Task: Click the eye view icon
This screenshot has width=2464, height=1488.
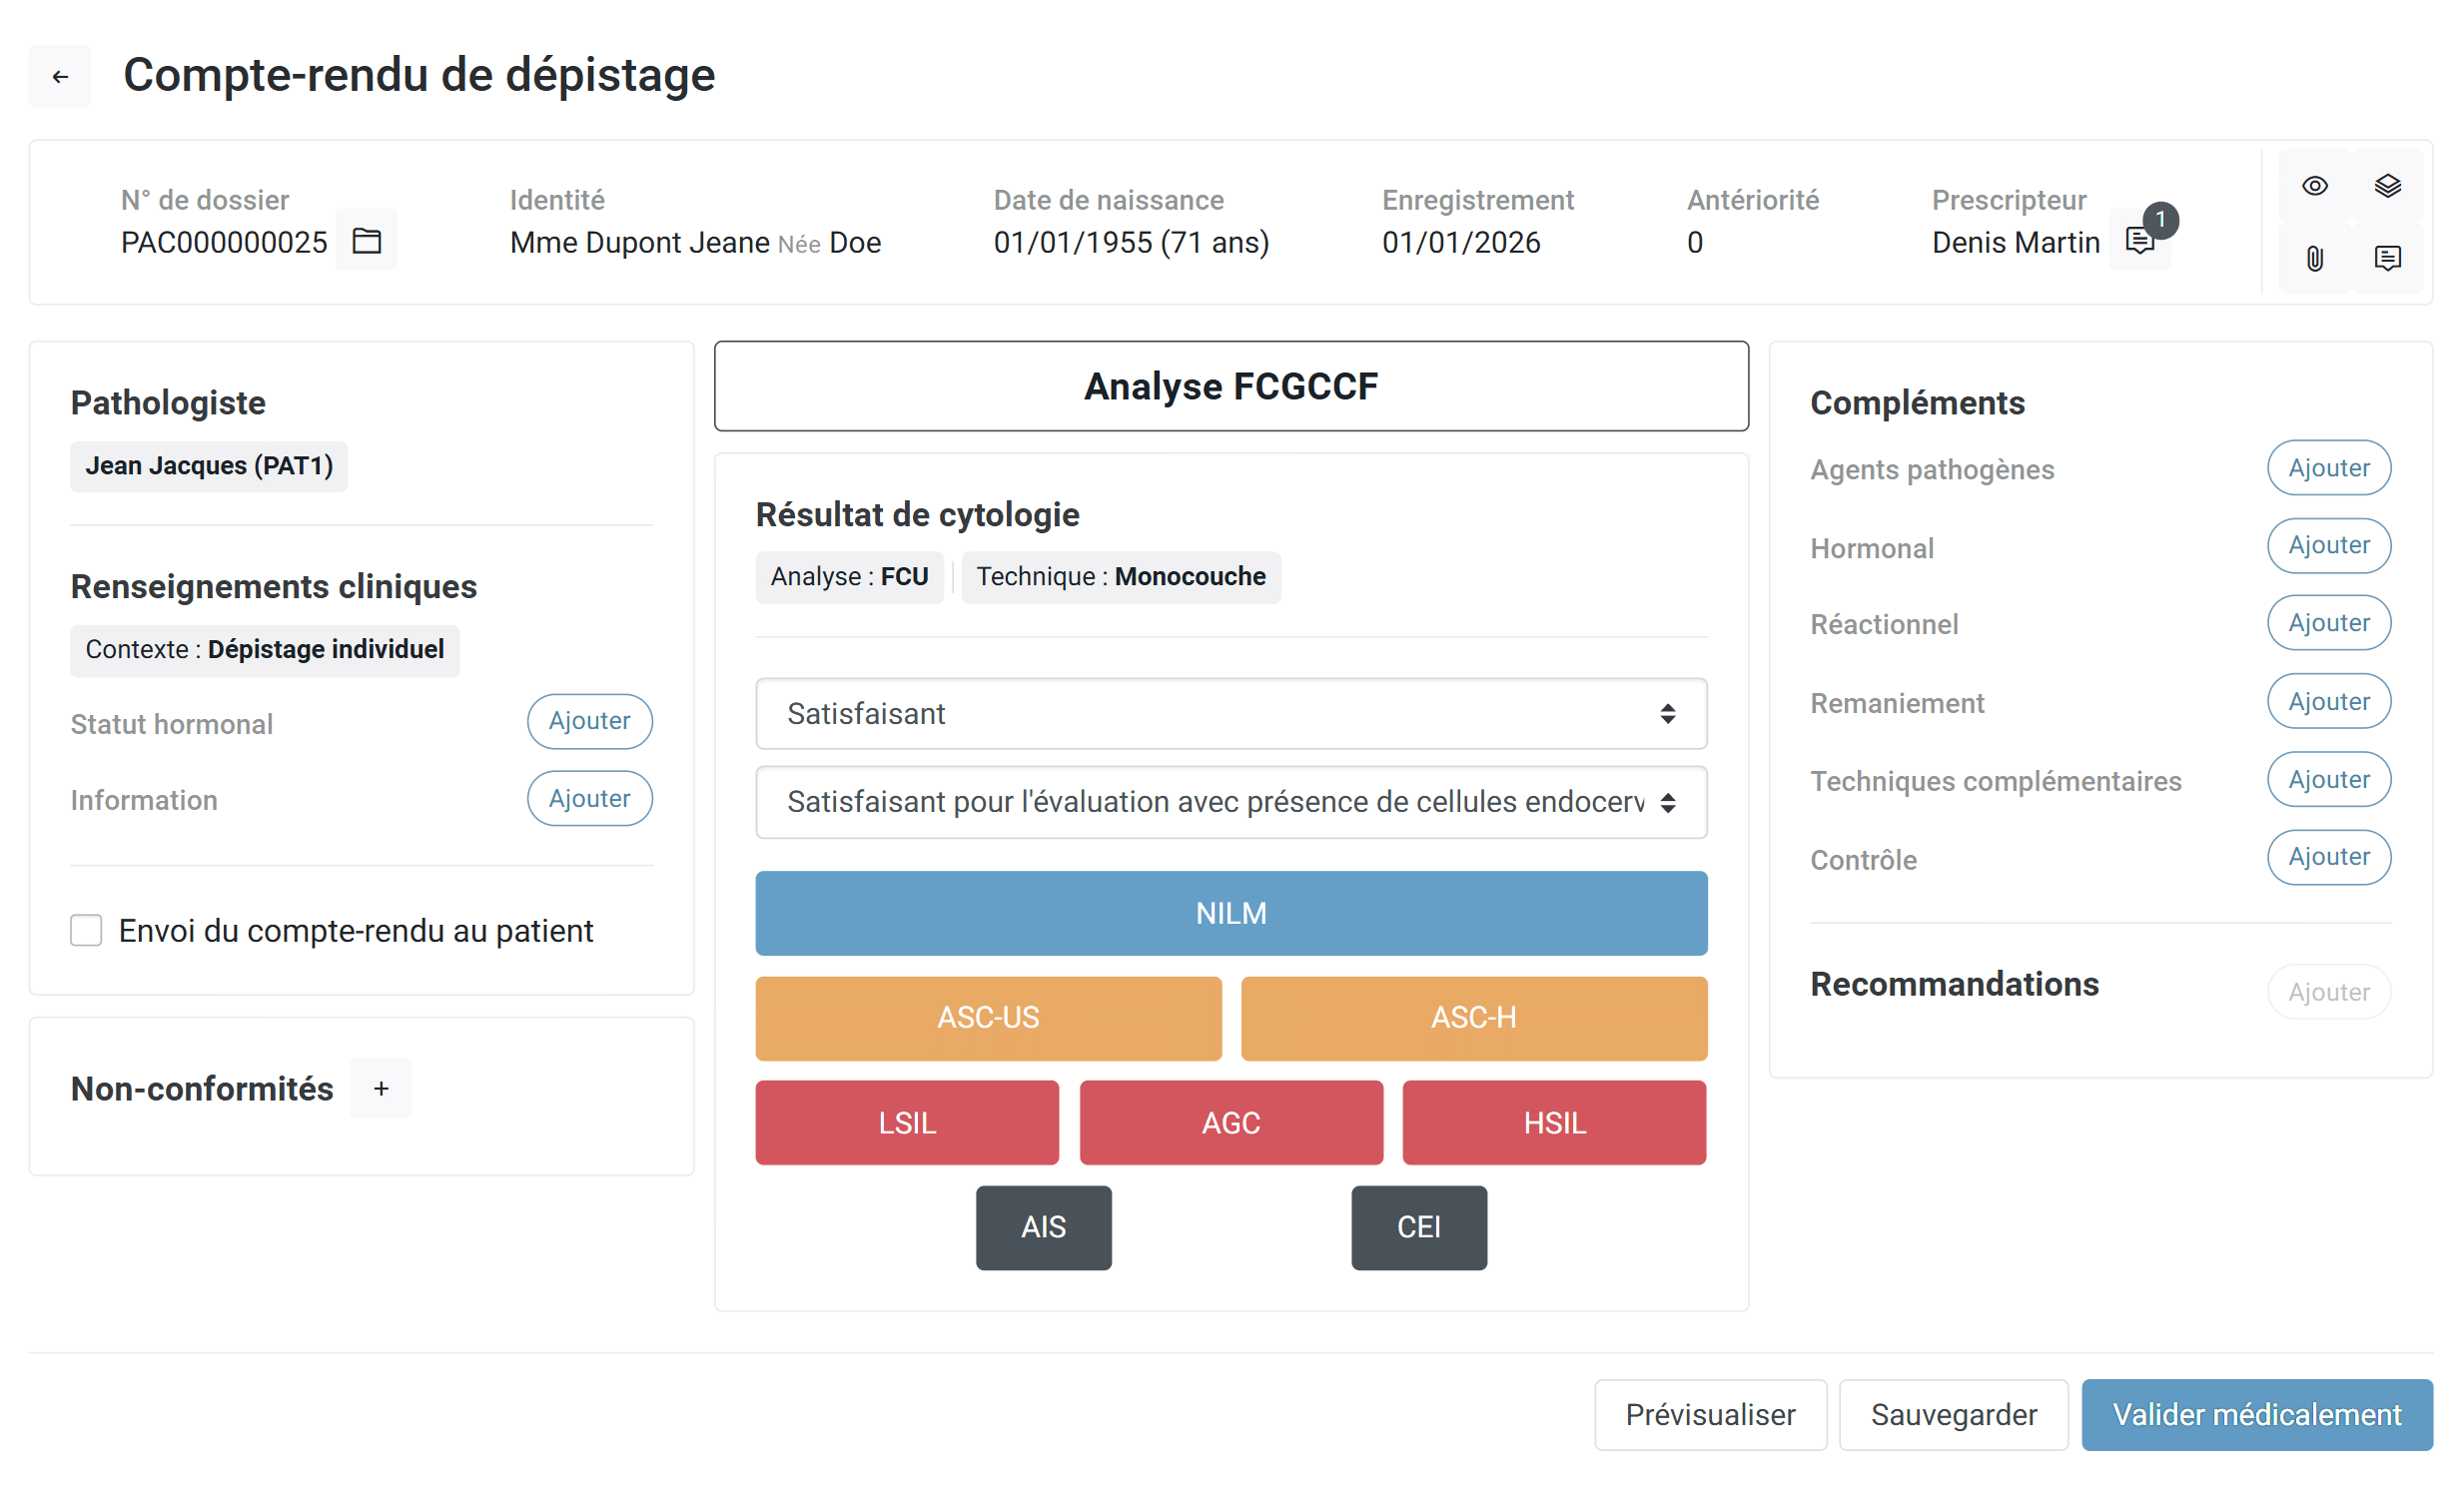Action: click(x=2315, y=186)
